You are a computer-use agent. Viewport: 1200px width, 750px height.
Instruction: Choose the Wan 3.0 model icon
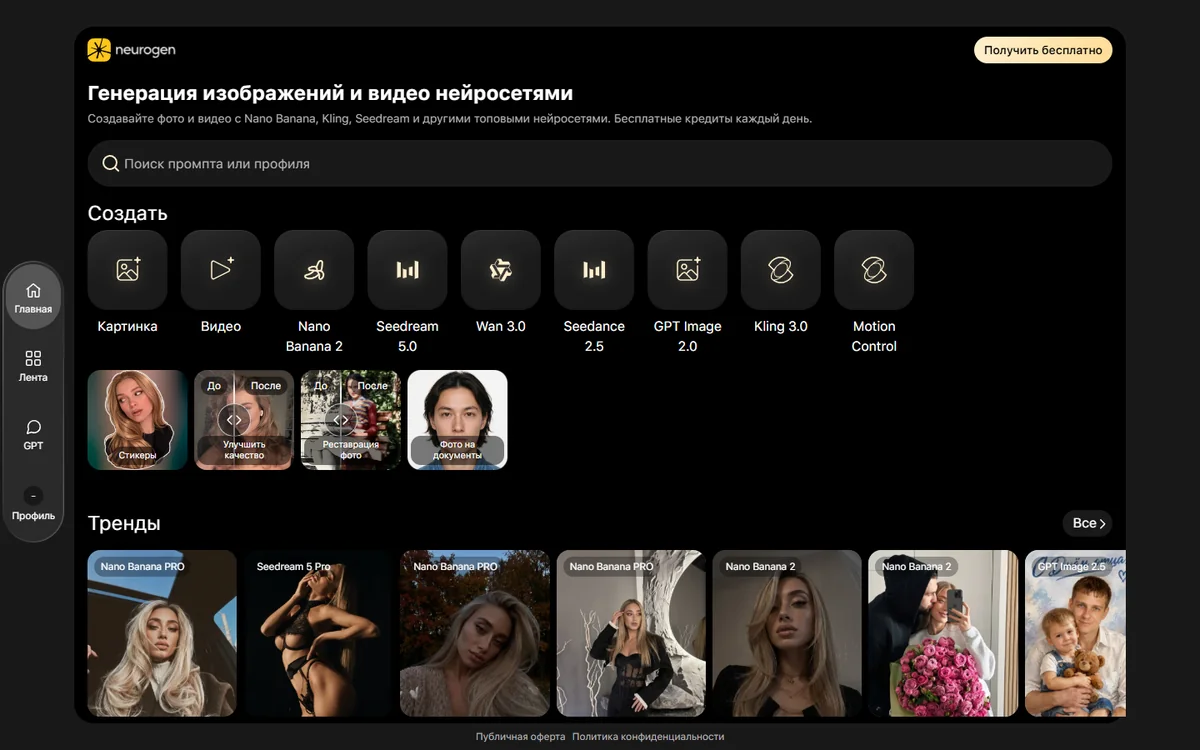pyautogui.click(x=501, y=270)
